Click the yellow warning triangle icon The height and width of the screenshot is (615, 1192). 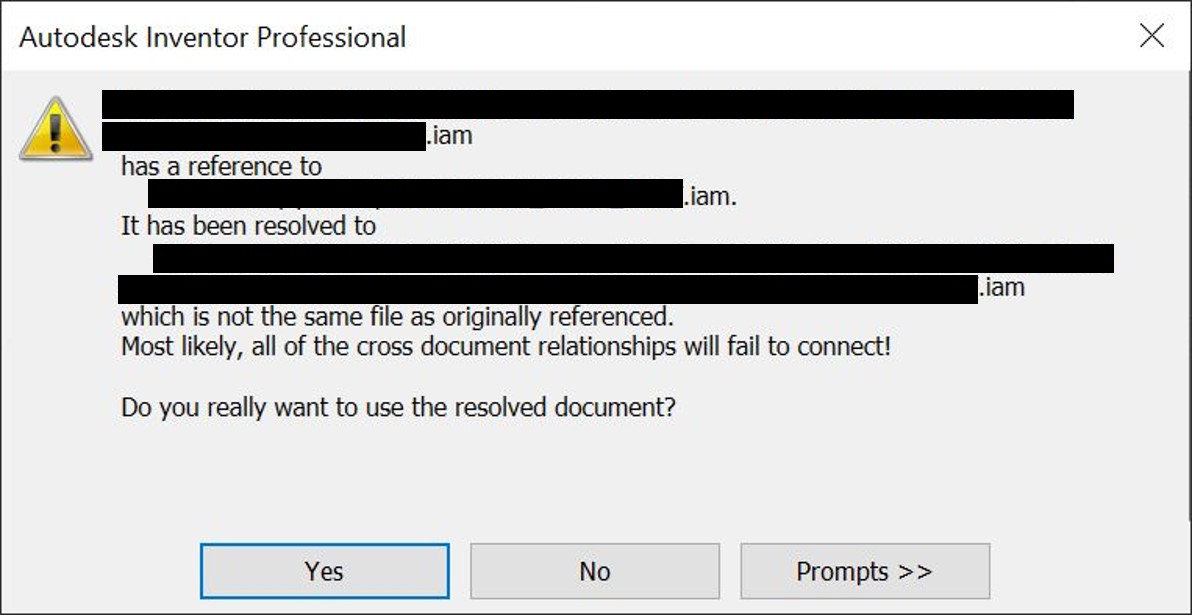56,130
